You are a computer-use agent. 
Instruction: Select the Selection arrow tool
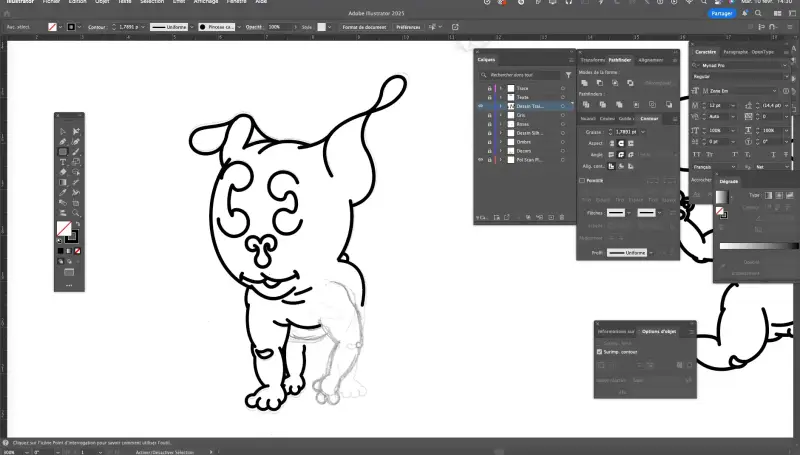pos(63,131)
